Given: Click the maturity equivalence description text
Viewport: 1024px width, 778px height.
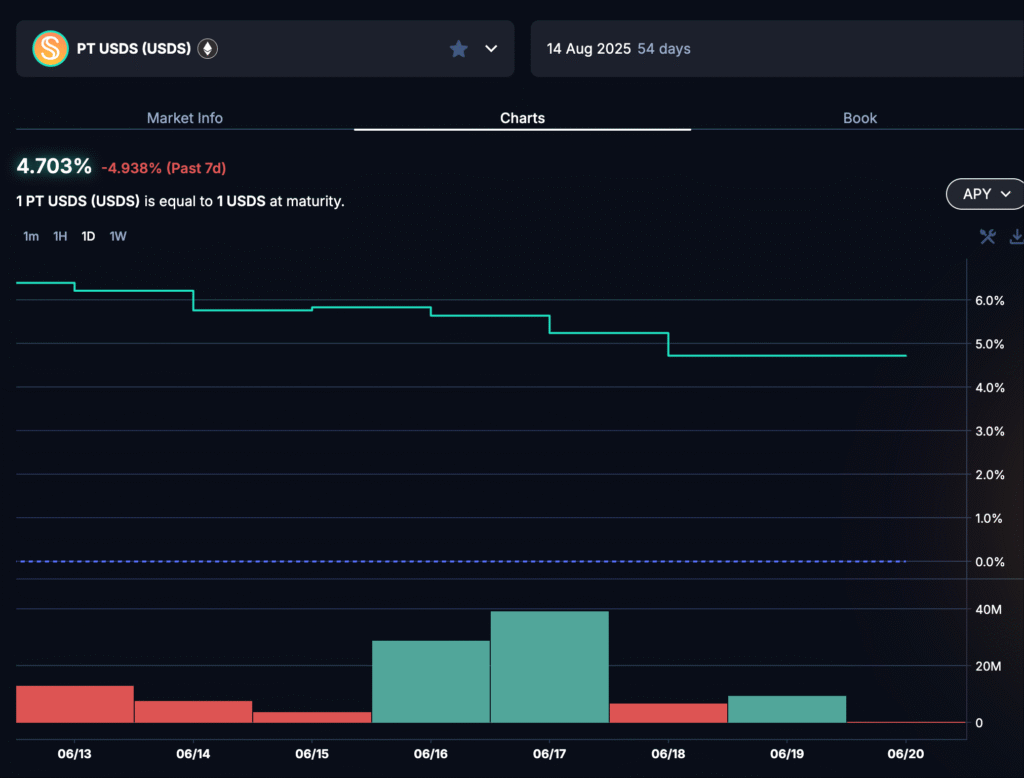Looking at the screenshot, I should 180,201.
